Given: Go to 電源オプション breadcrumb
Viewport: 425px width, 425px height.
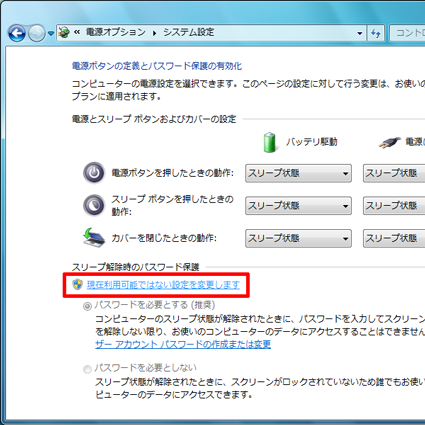Looking at the screenshot, I should [x=116, y=32].
